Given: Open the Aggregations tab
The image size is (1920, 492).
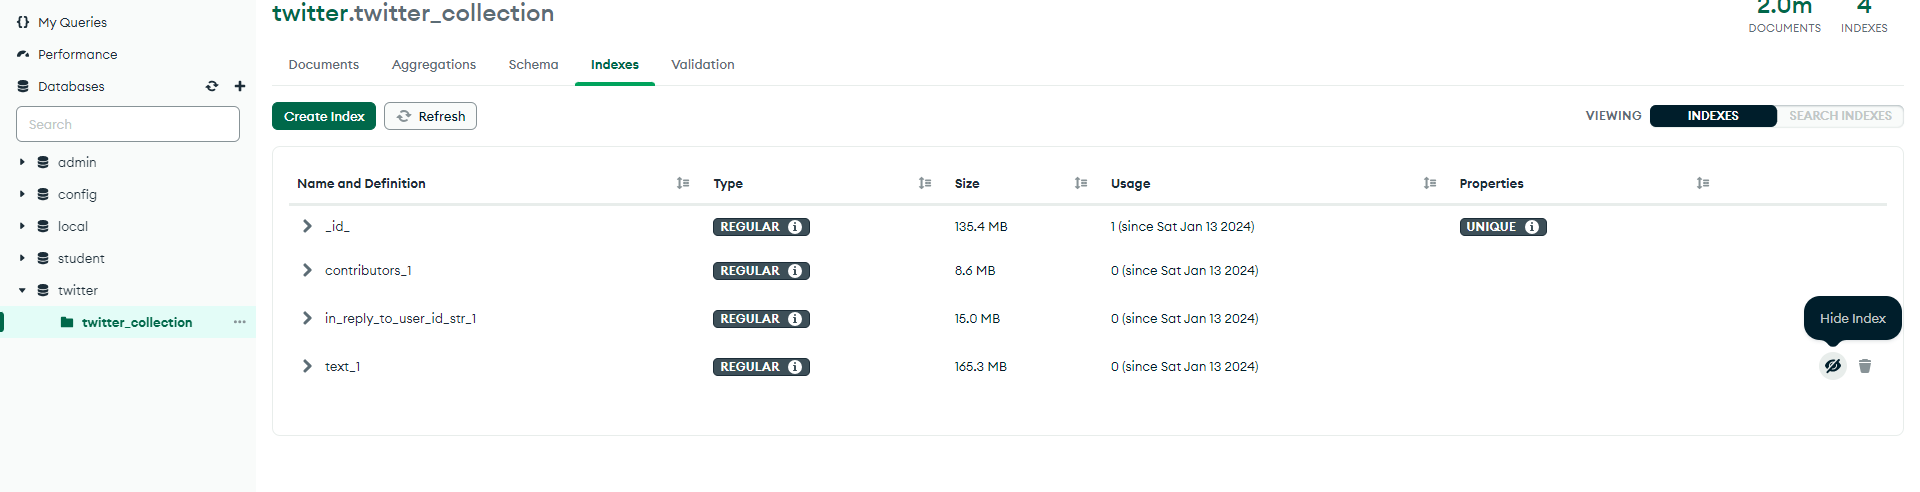Looking at the screenshot, I should pyautogui.click(x=433, y=64).
